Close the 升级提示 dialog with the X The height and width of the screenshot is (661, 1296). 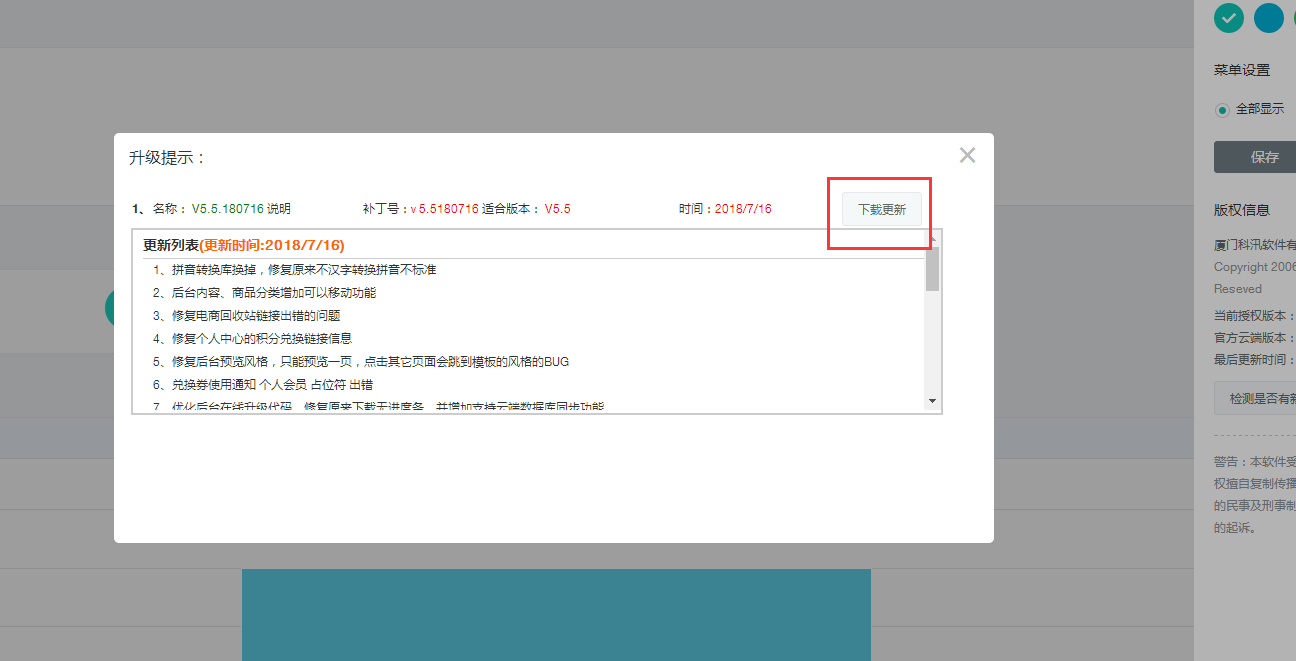(966, 155)
